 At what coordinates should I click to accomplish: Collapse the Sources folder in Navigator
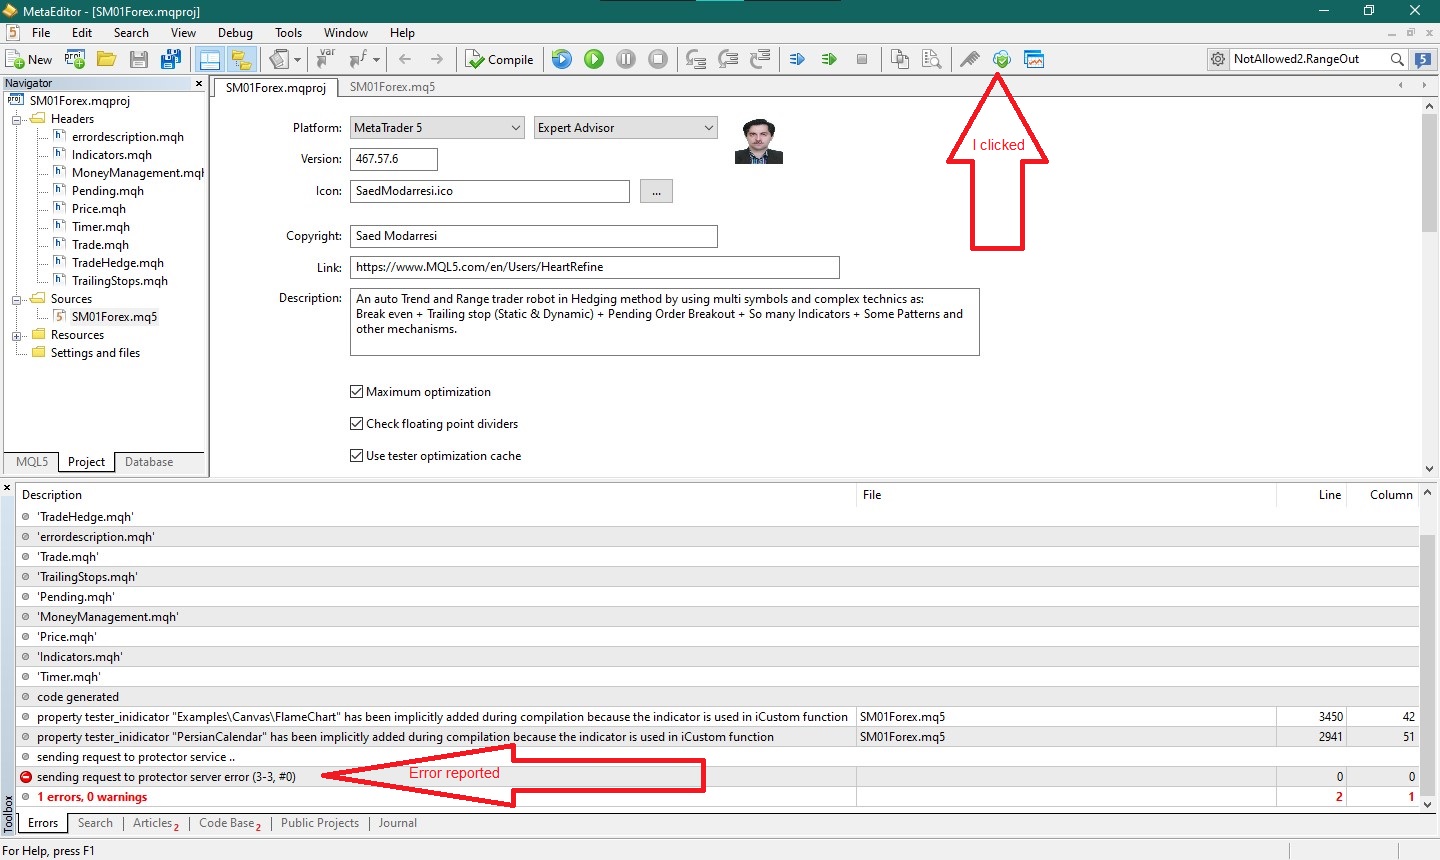(17, 299)
